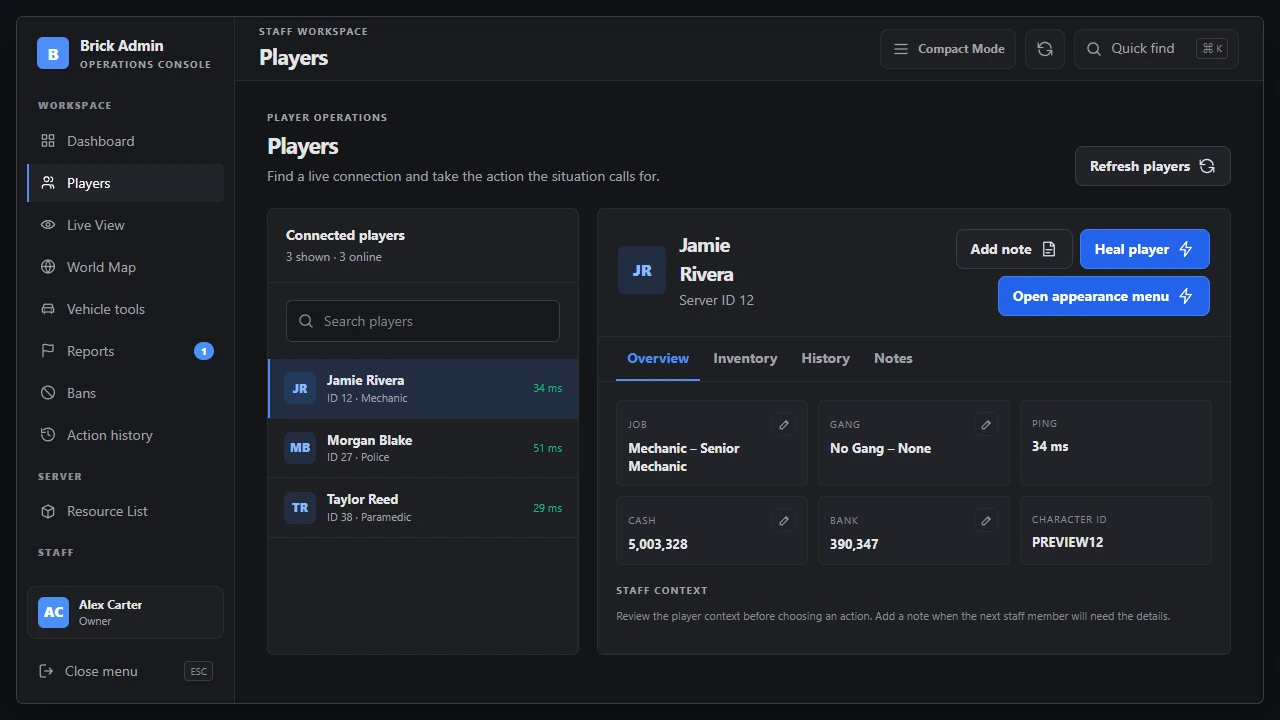
Task: Click the 34 ms ping card value
Action: coord(1050,446)
